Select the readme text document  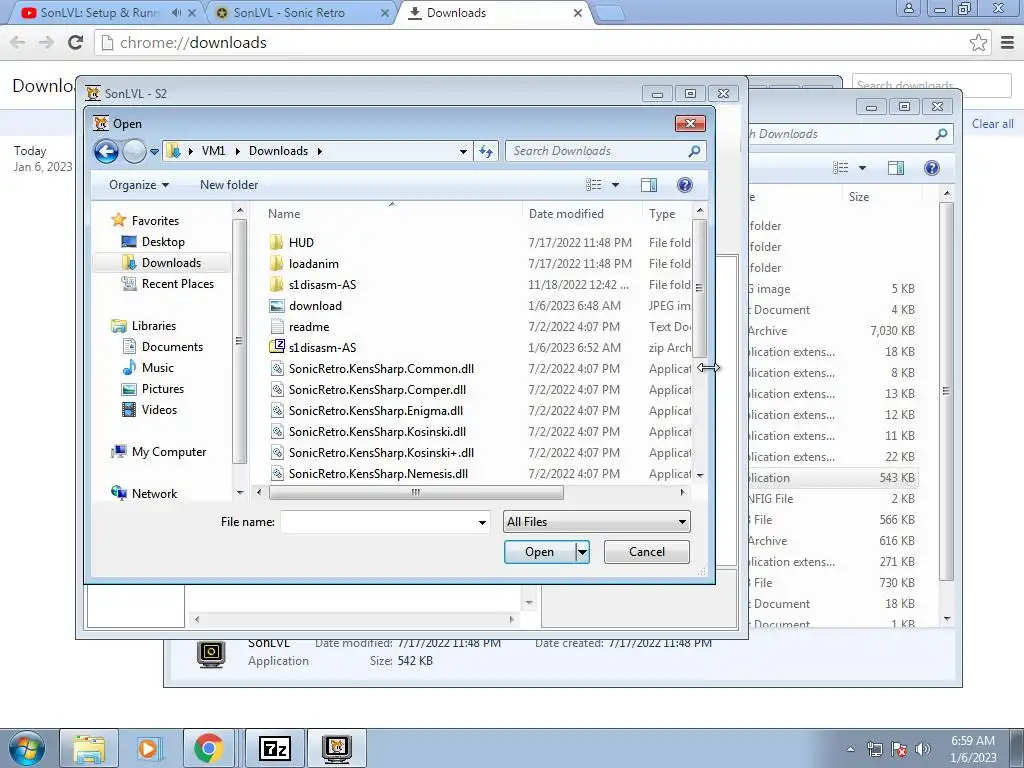308,327
